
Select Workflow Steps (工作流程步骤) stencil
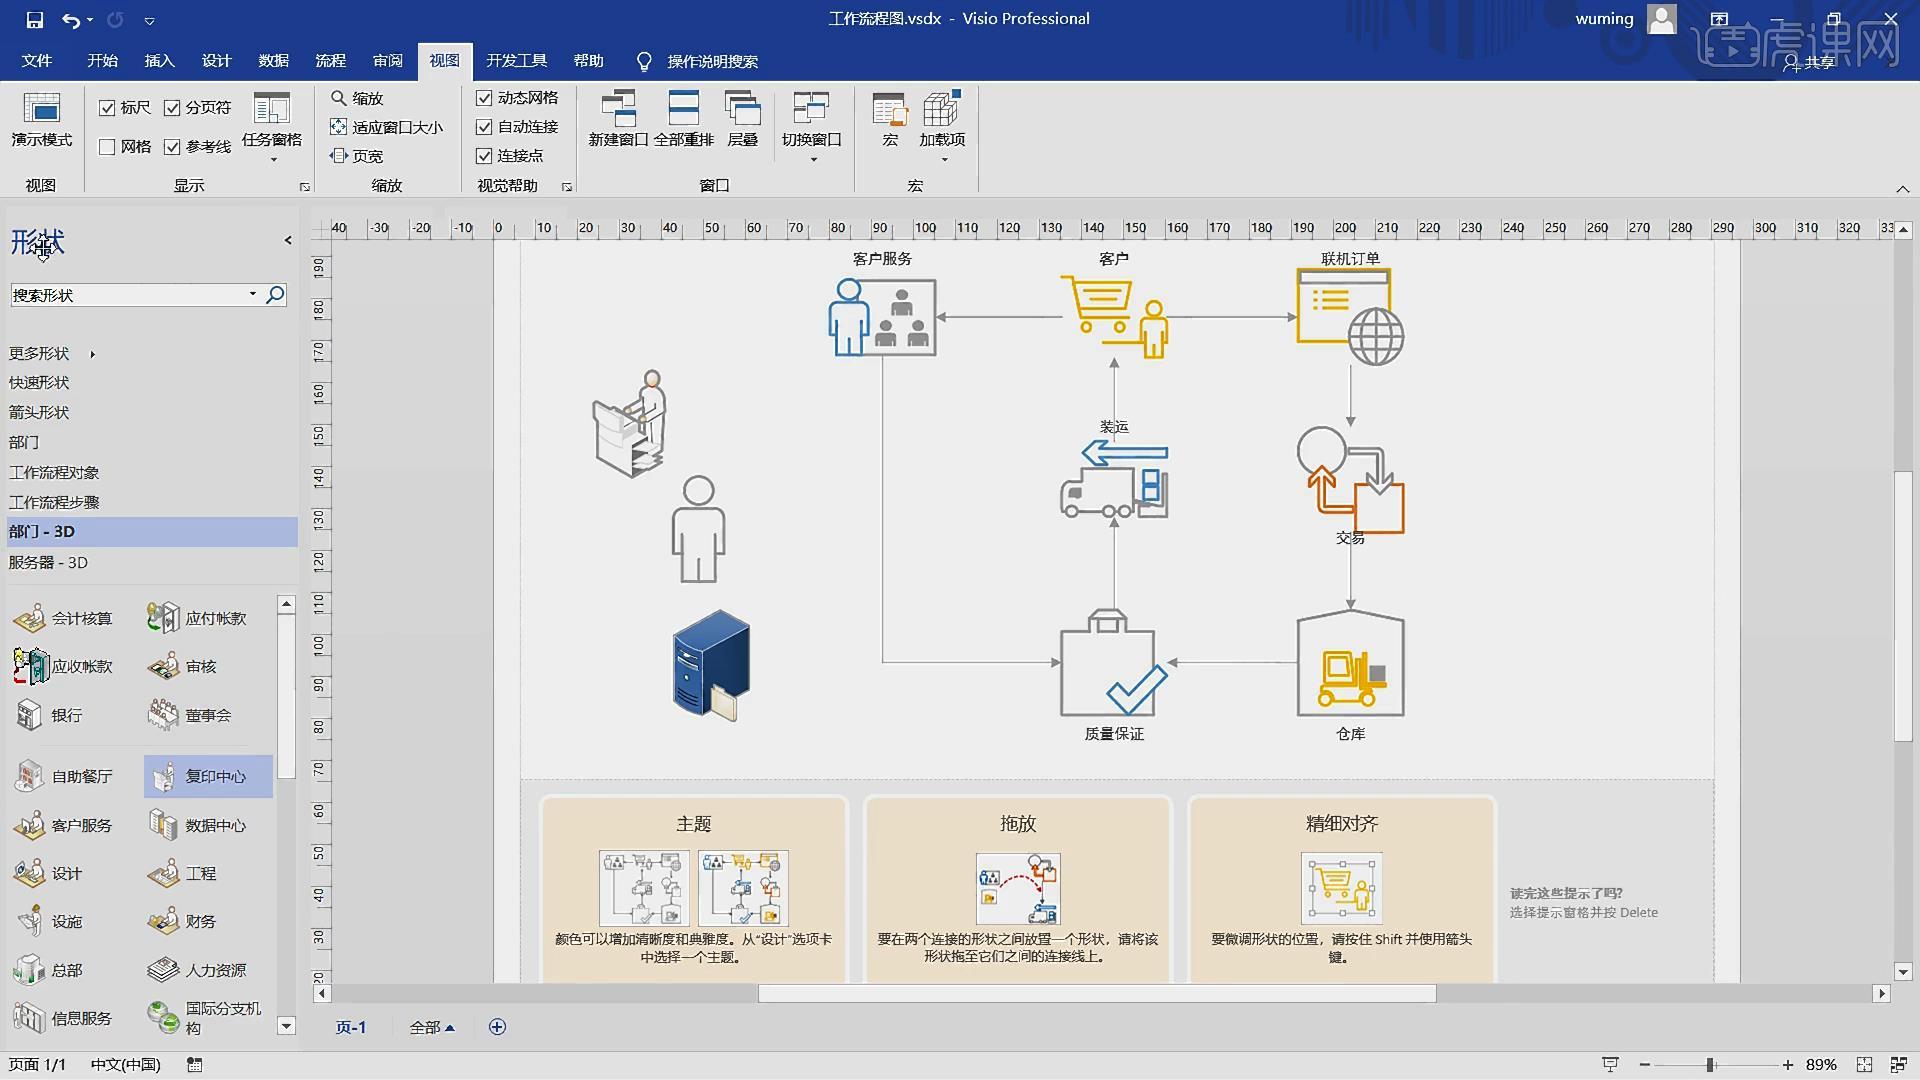54,503
